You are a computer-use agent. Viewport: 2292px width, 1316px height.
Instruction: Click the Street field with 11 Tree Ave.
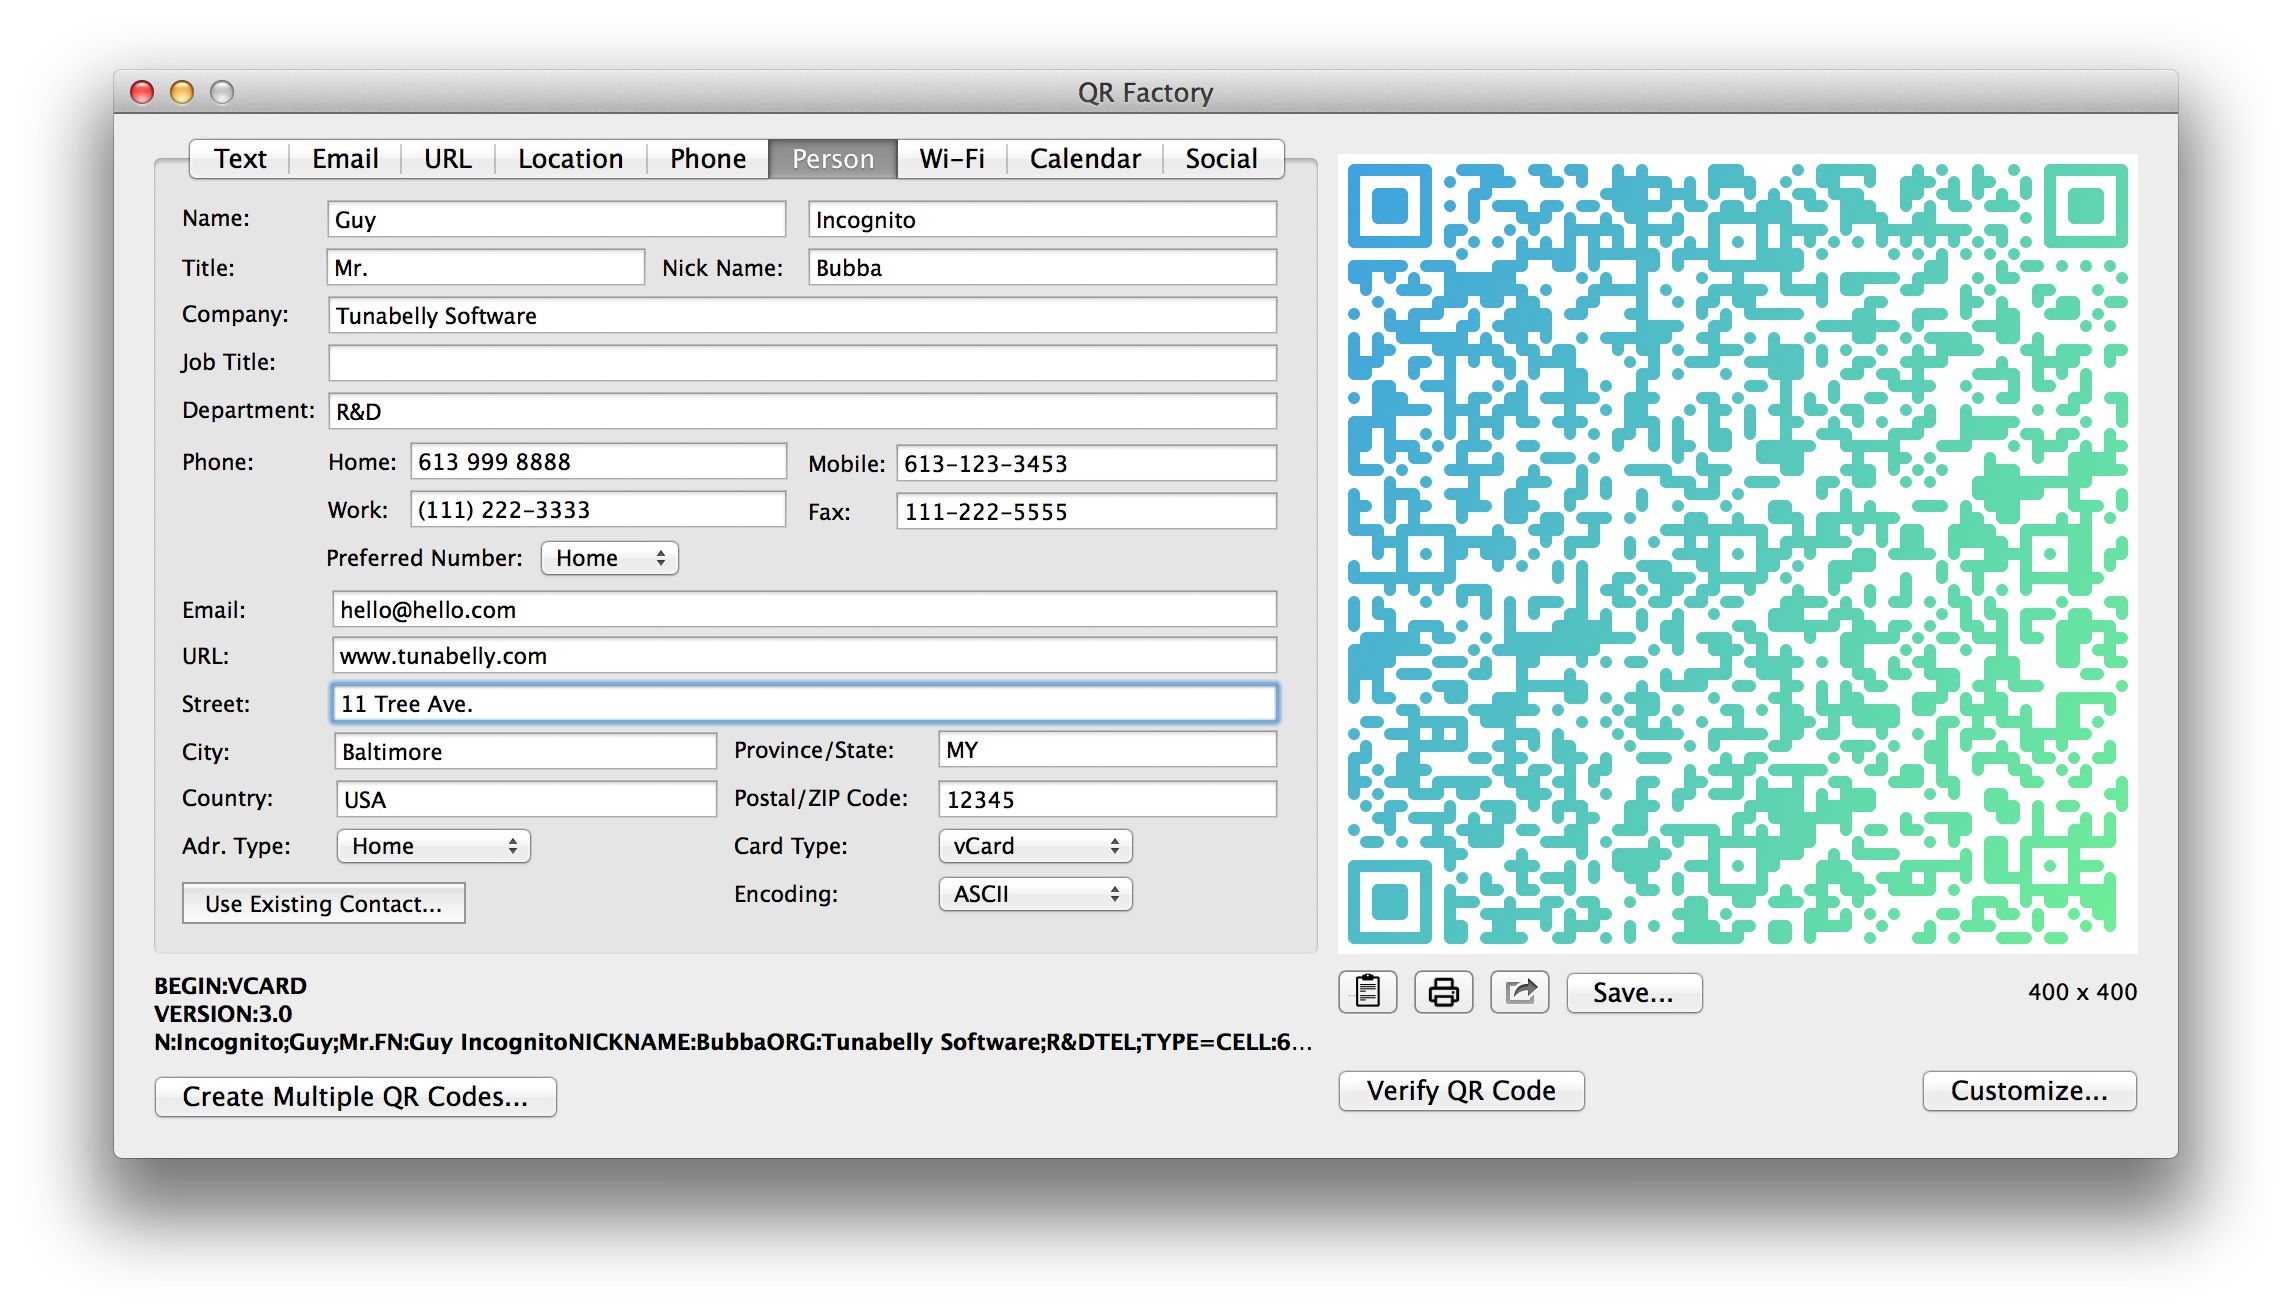point(804,703)
